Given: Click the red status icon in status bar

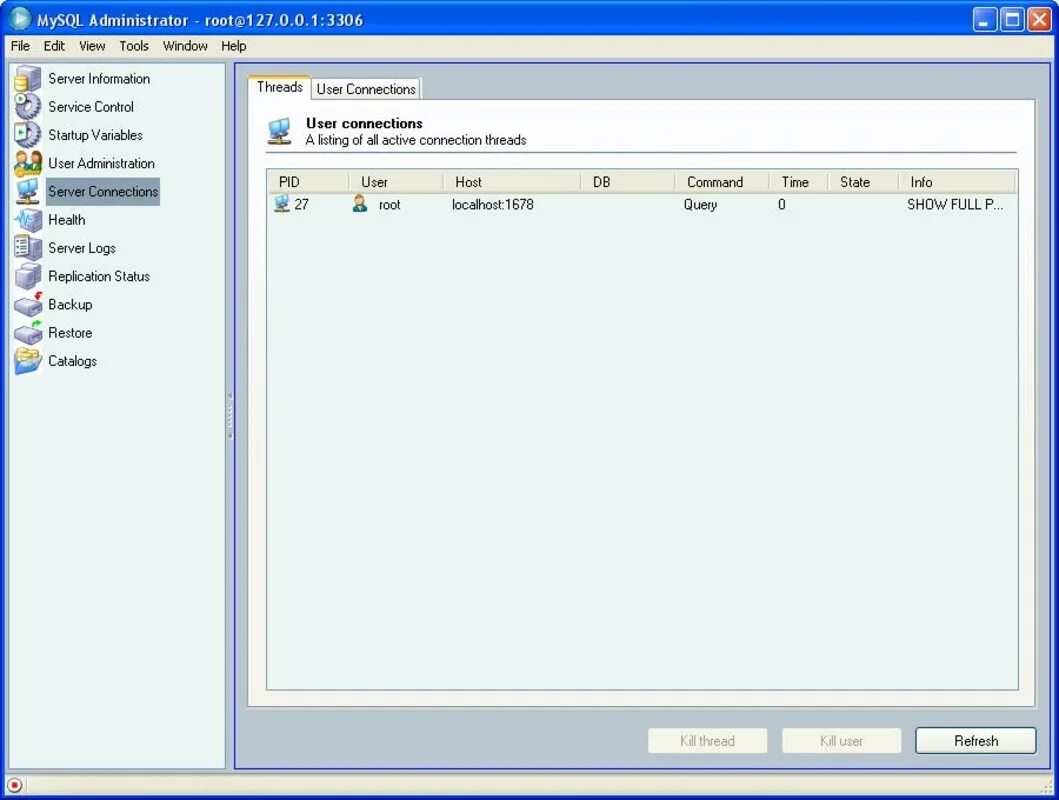Looking at the screenshot, I should 15,785.
